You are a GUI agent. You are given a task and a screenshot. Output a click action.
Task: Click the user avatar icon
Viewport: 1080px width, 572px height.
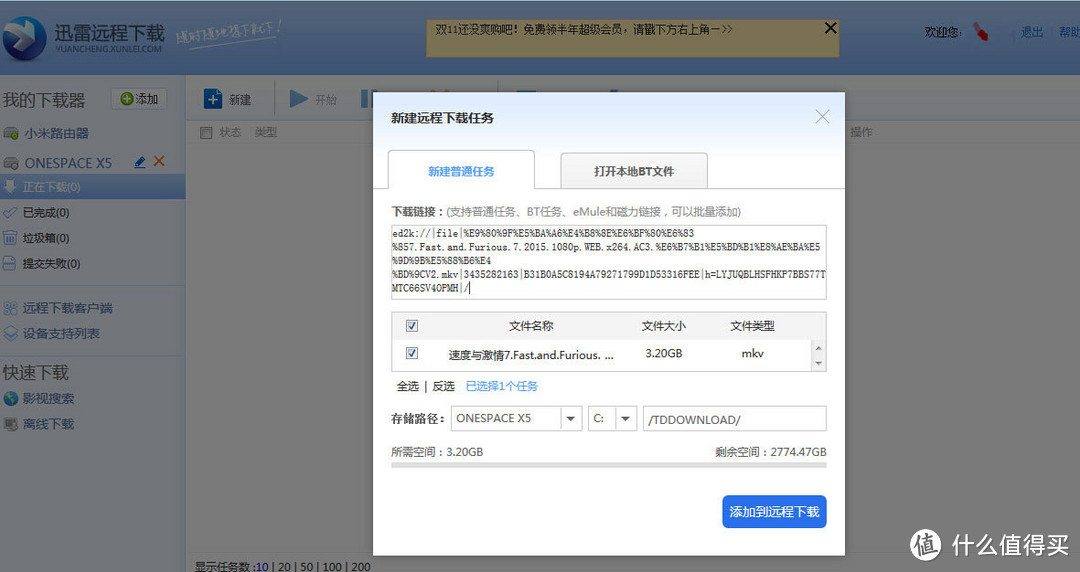coord(981,32)
